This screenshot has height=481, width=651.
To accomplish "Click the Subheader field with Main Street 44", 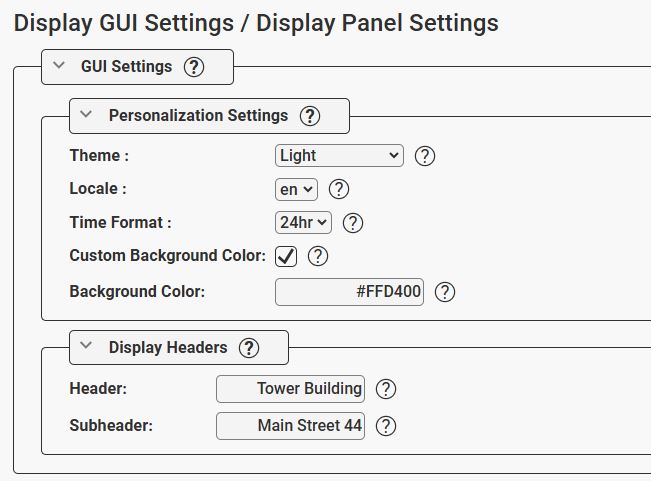I will point(290,426).
